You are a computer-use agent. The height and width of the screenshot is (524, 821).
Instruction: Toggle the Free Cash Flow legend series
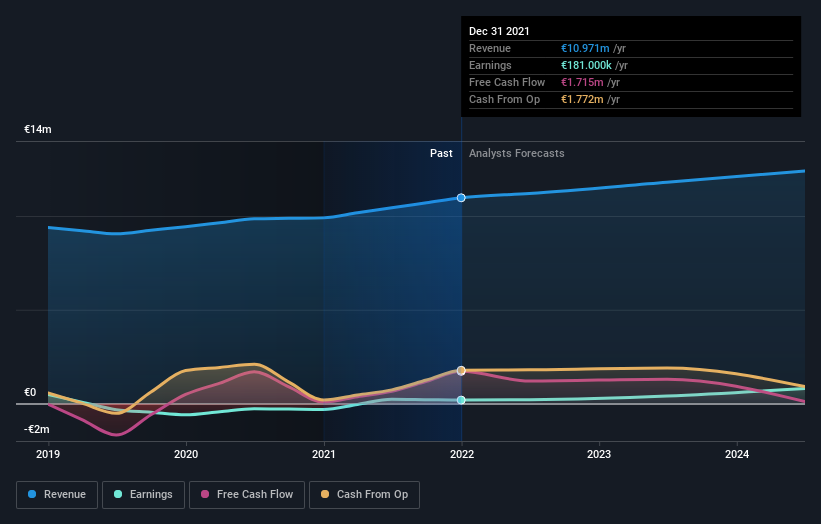coord(247,495)
